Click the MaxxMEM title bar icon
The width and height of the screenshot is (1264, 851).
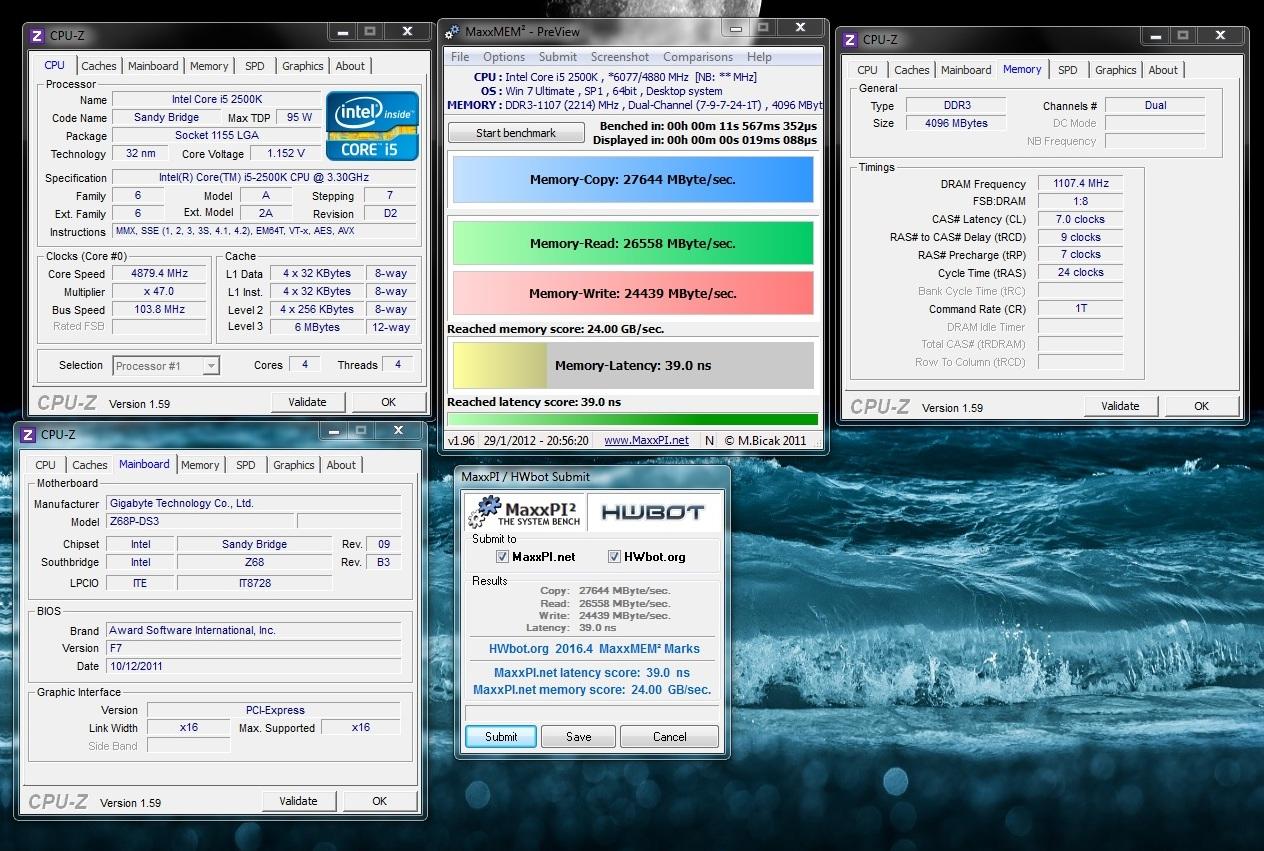click(x=454, y=32)
